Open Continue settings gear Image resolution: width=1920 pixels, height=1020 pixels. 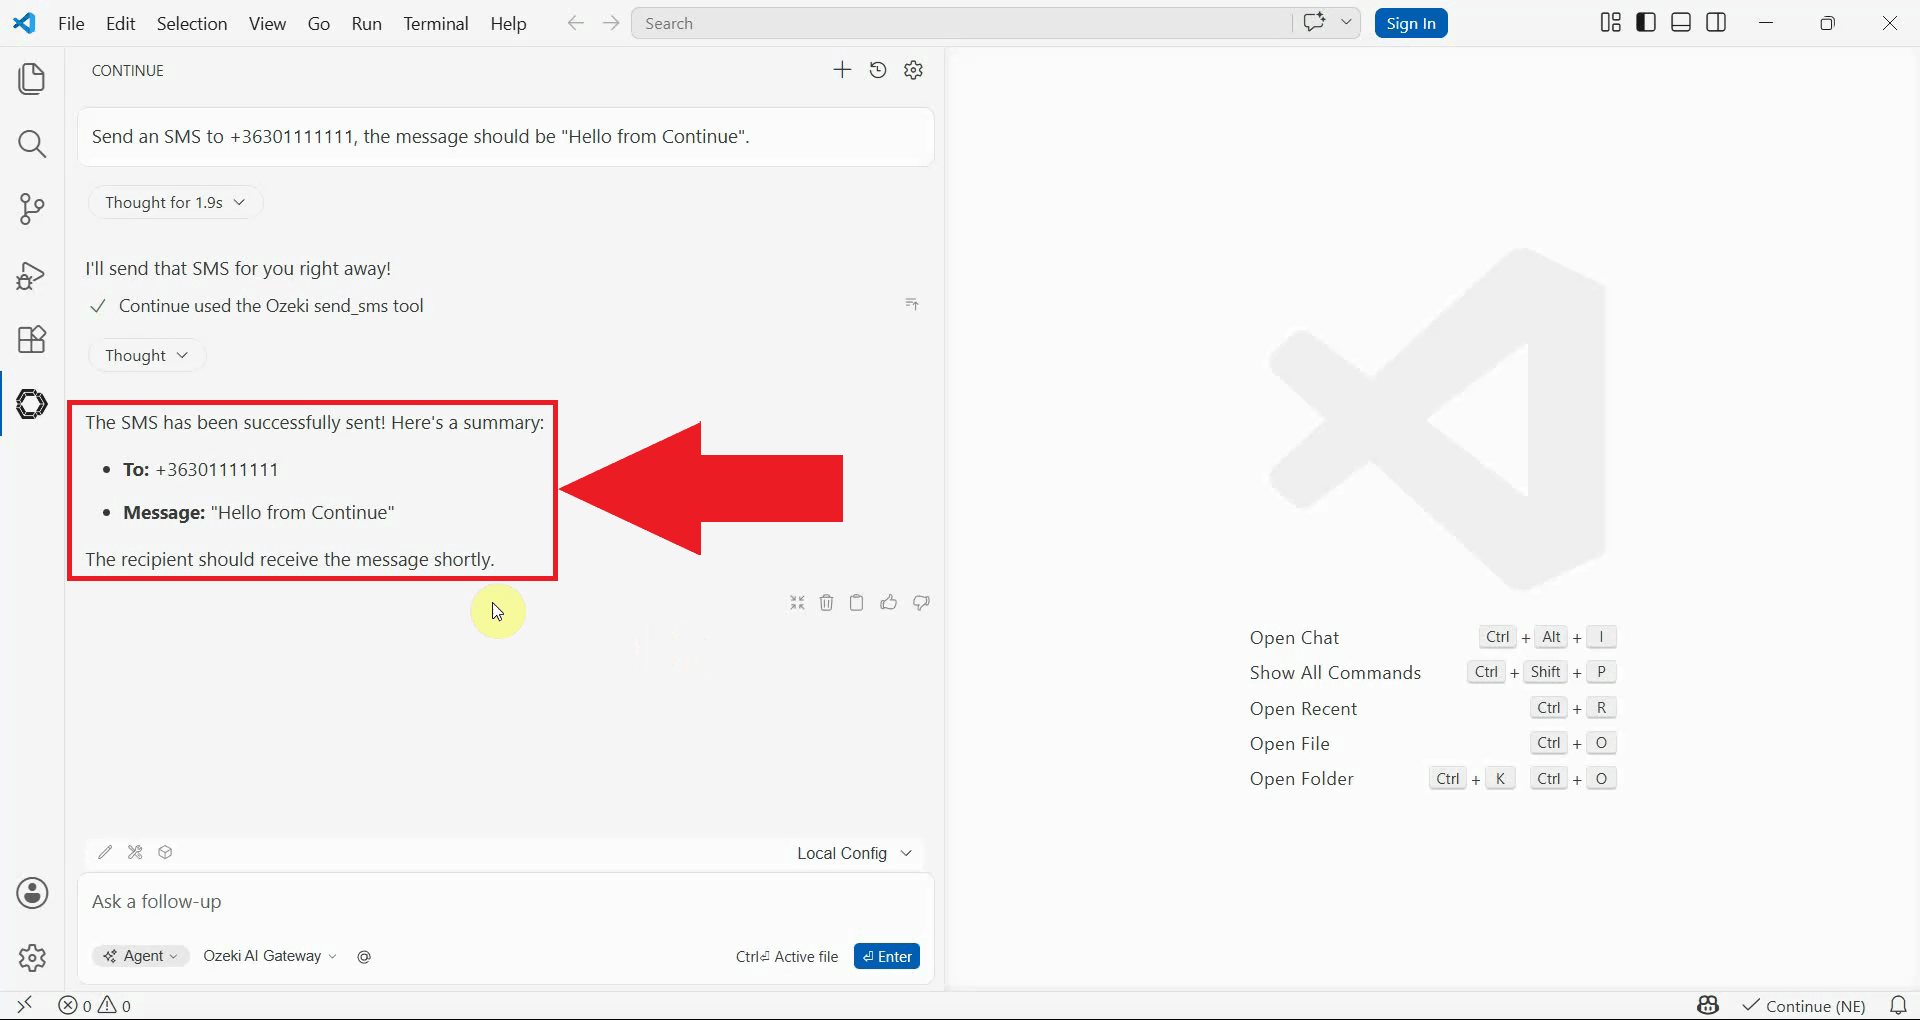[x=914, y=70]
